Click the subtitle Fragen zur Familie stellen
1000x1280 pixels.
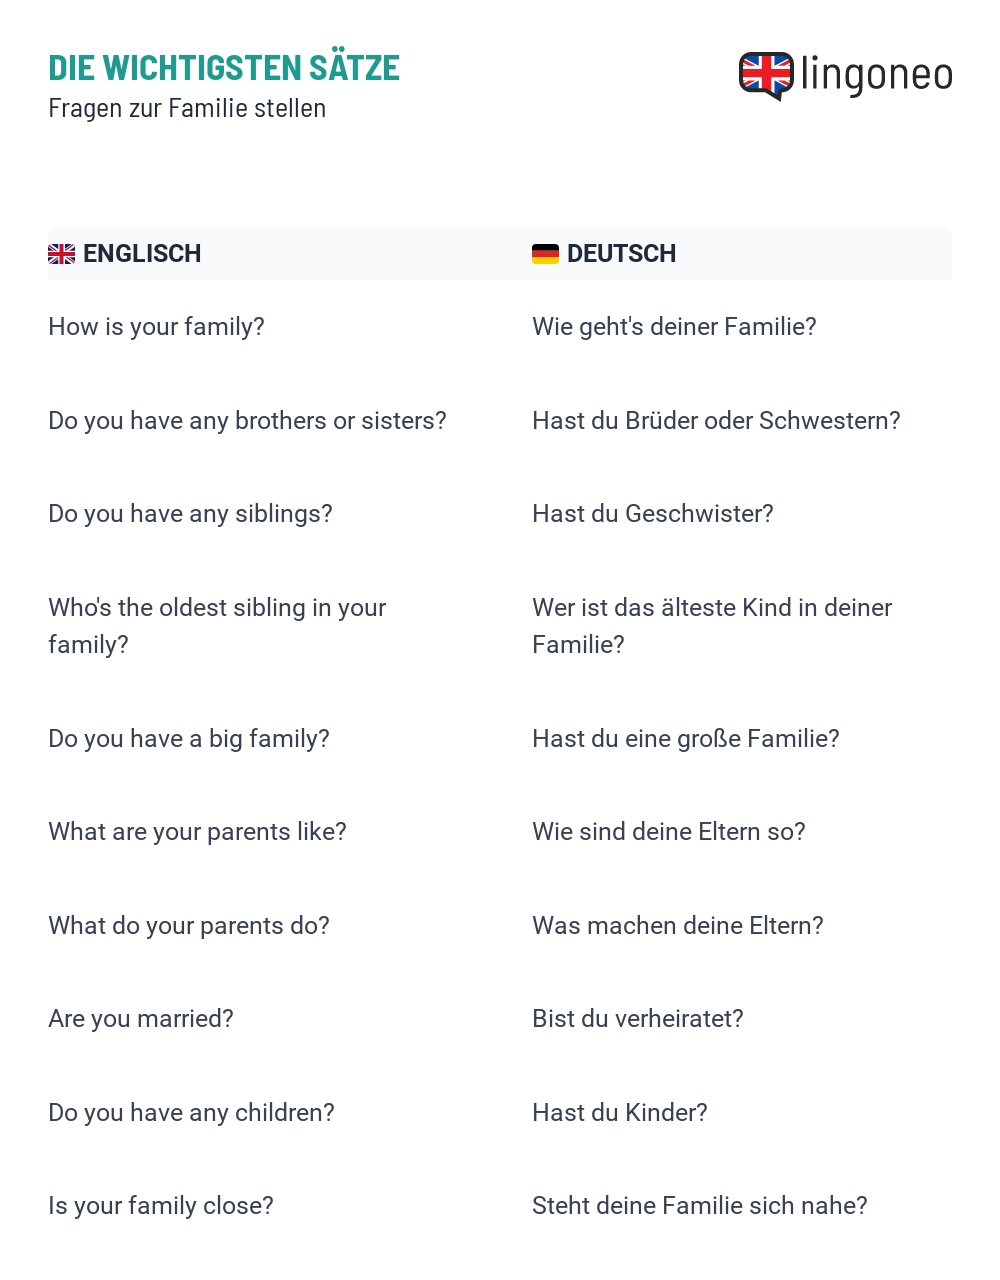pos(187,108)
